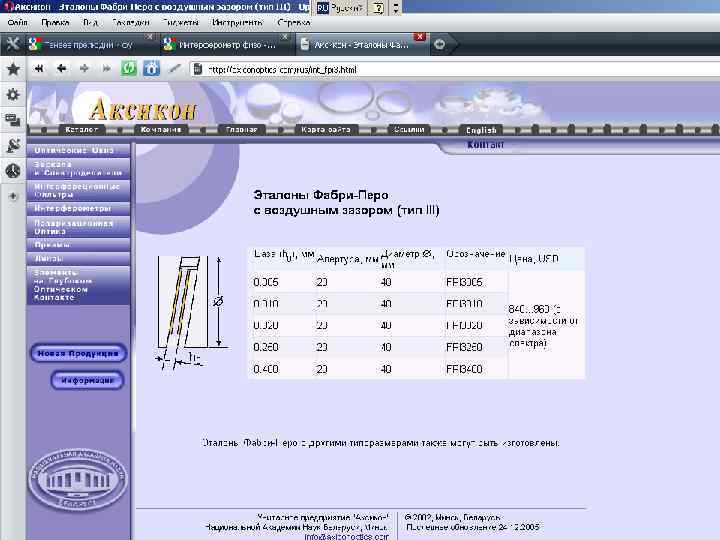Click the Новая Продукция button
This screenshot has height=540, width=720.
click(78, 354)
